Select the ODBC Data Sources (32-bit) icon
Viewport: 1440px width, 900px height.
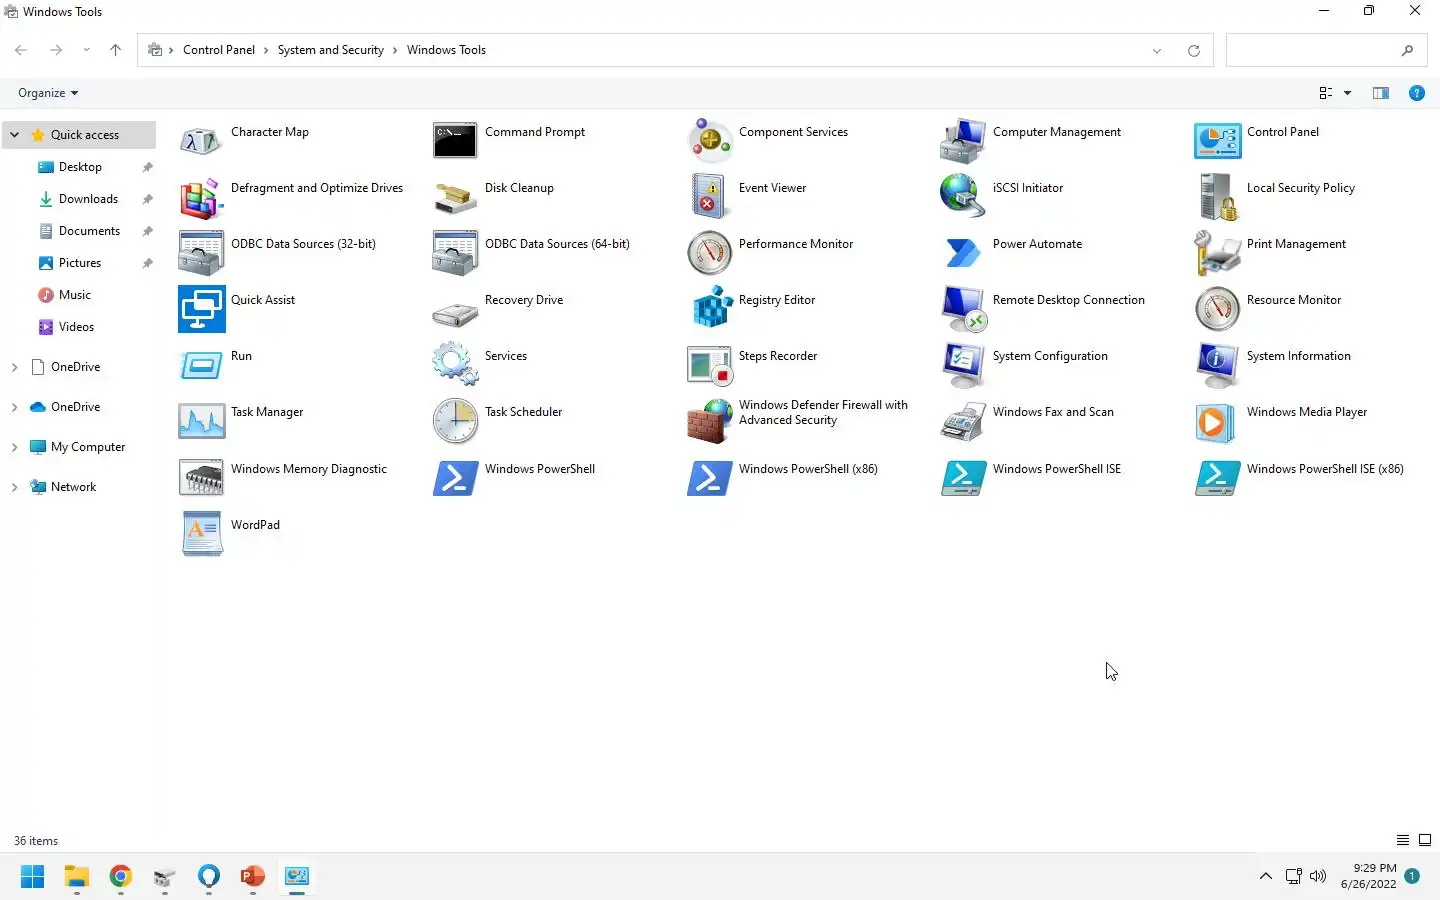click(x=201, y=253)
